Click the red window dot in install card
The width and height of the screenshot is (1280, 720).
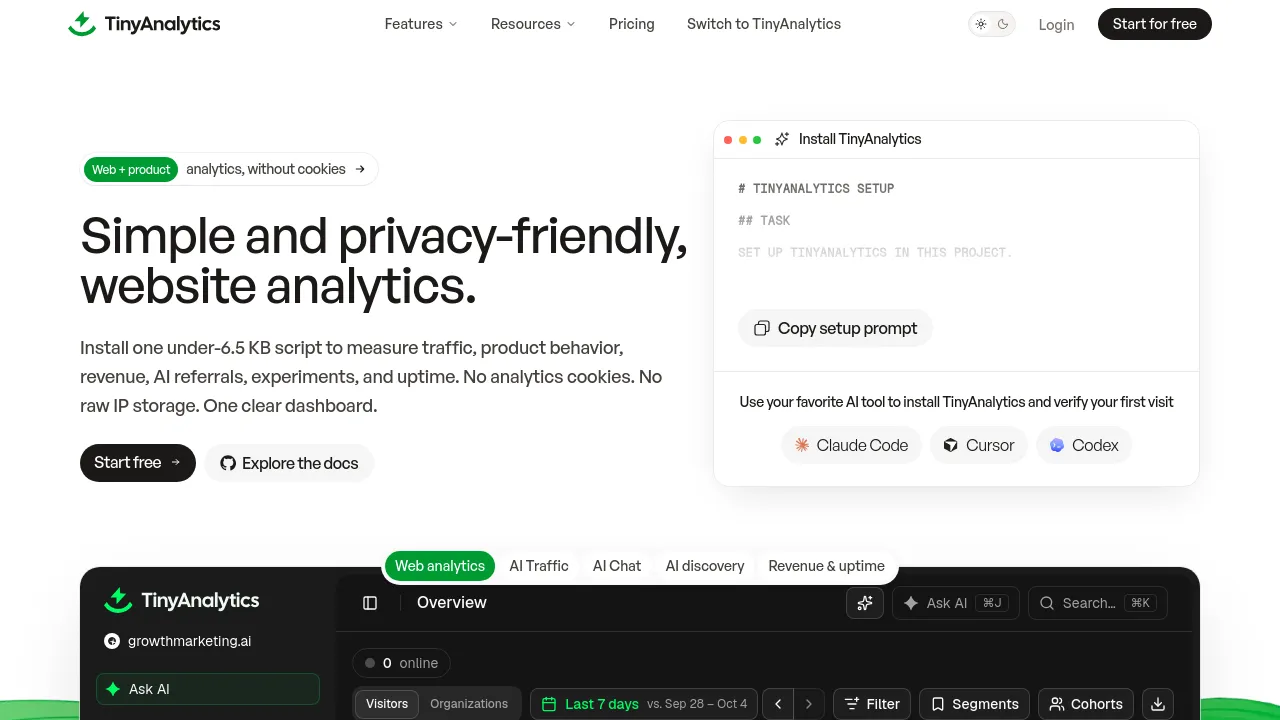pos(728,140)
